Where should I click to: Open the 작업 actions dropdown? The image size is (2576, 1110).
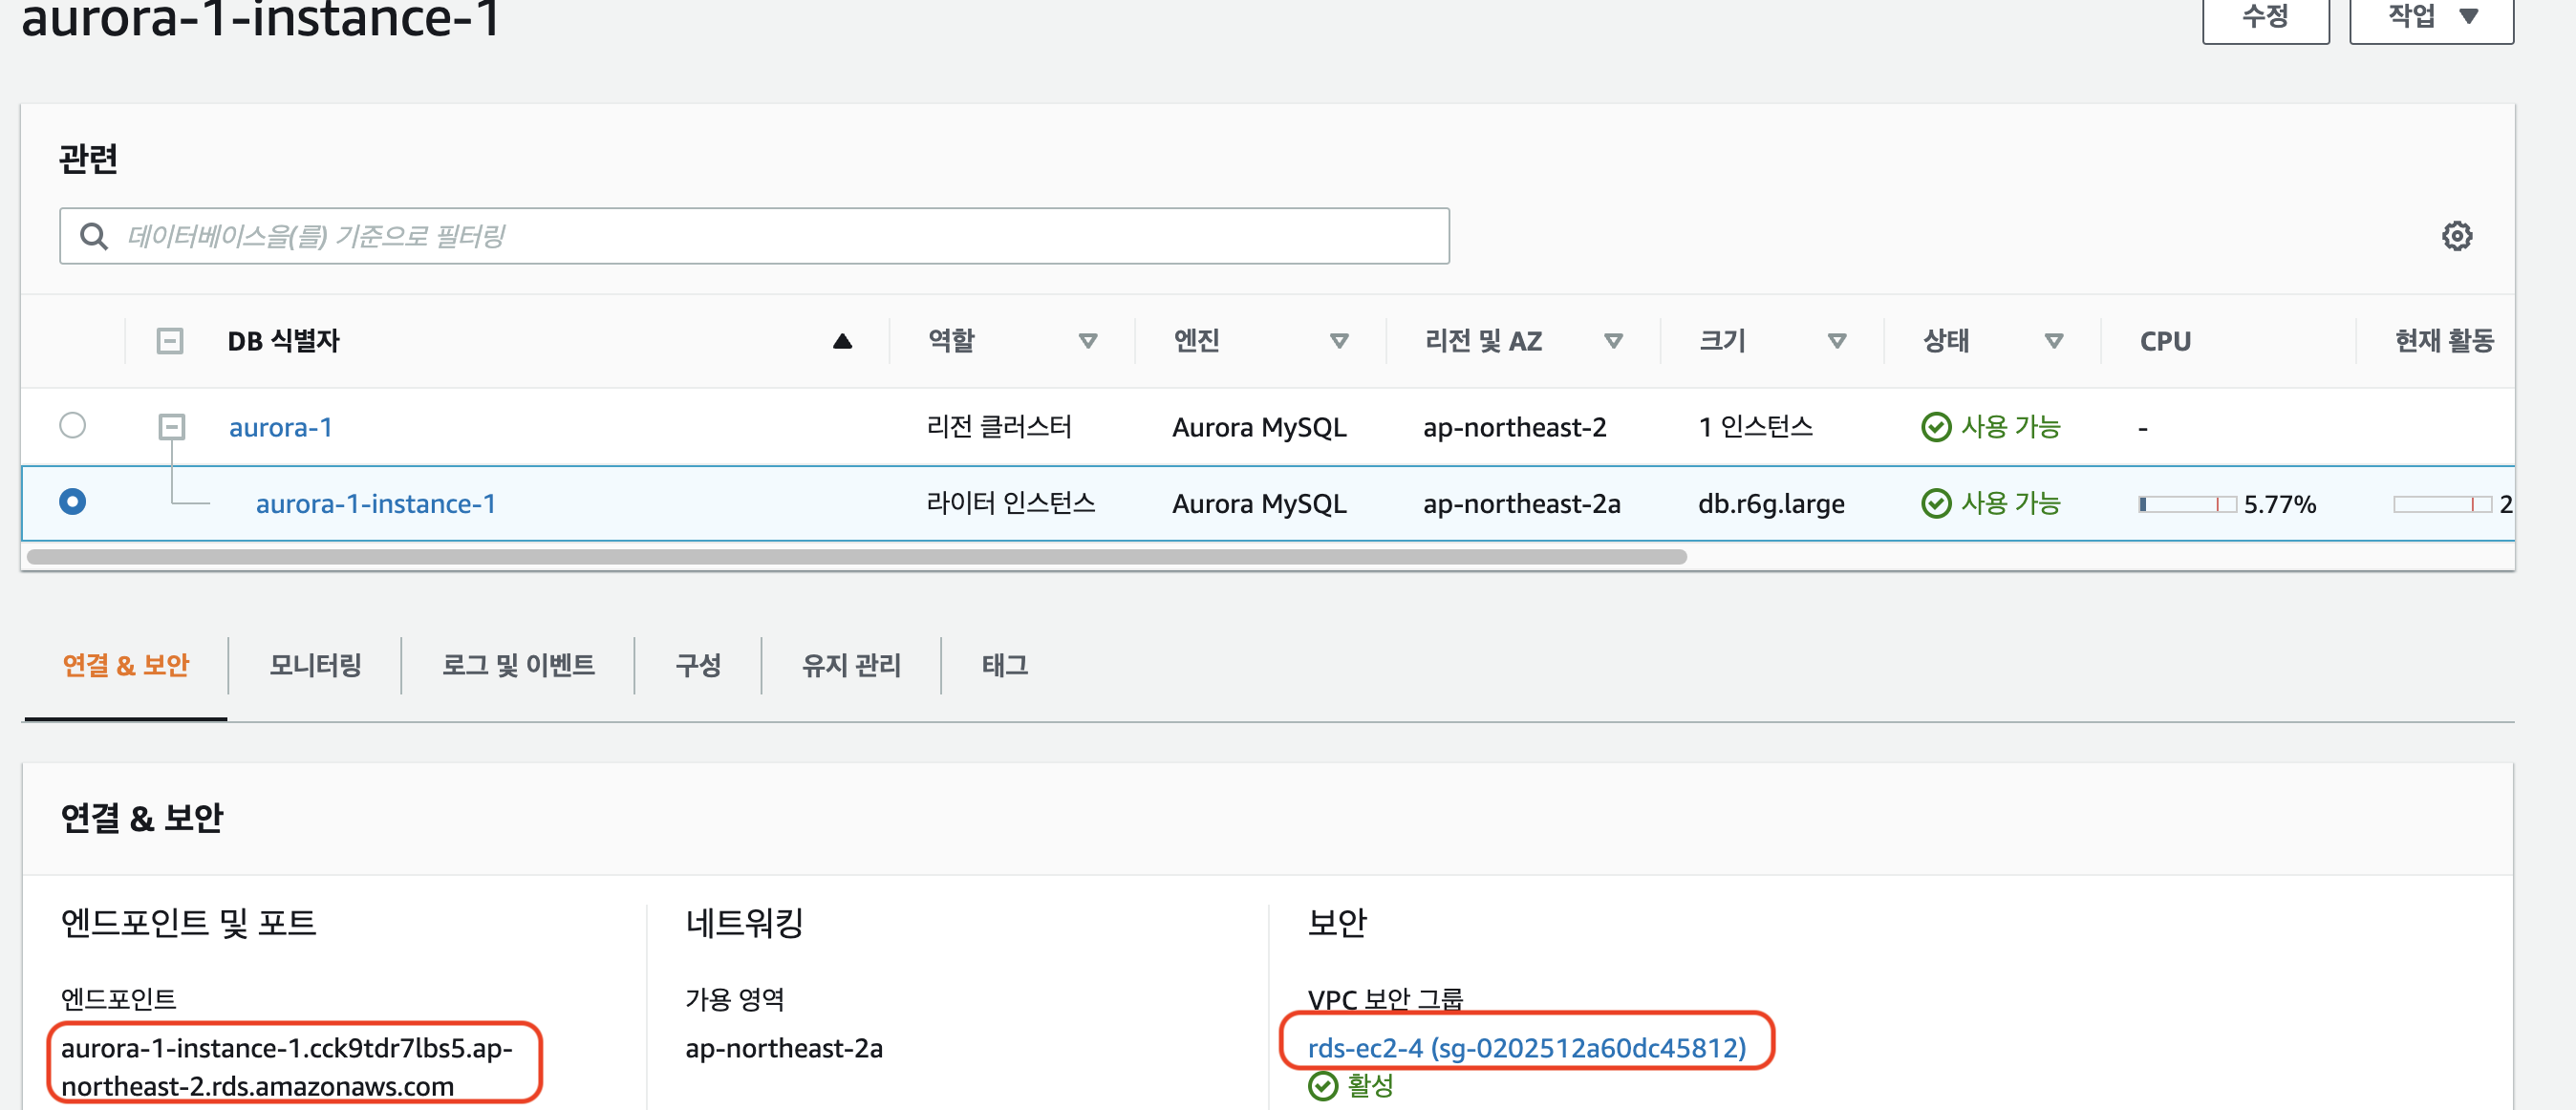(2430, 17)
